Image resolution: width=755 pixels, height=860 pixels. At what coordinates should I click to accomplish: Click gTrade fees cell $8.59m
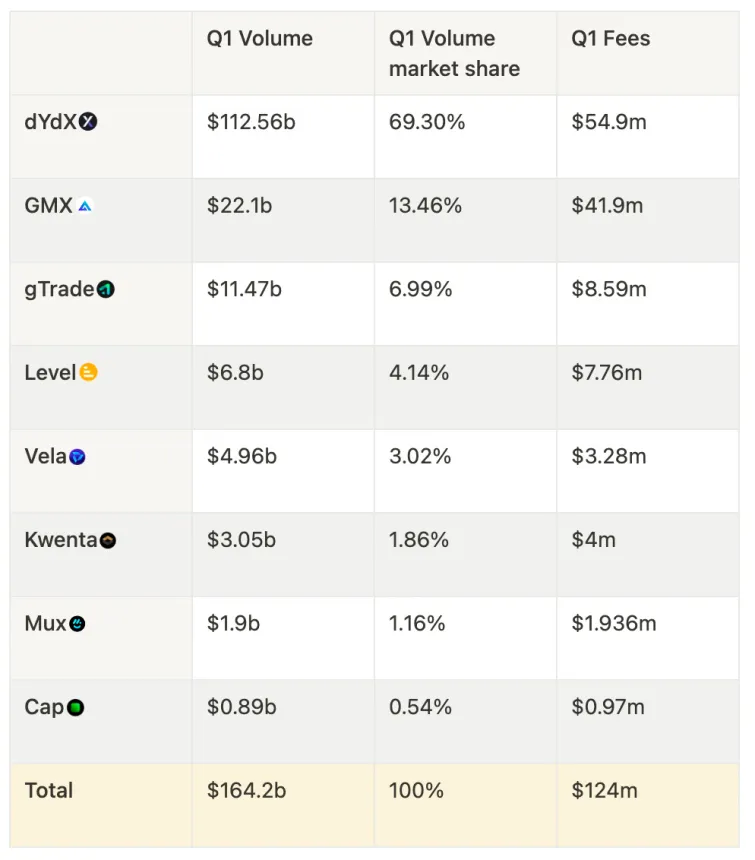pyautogui.click(x=609, y=290)
